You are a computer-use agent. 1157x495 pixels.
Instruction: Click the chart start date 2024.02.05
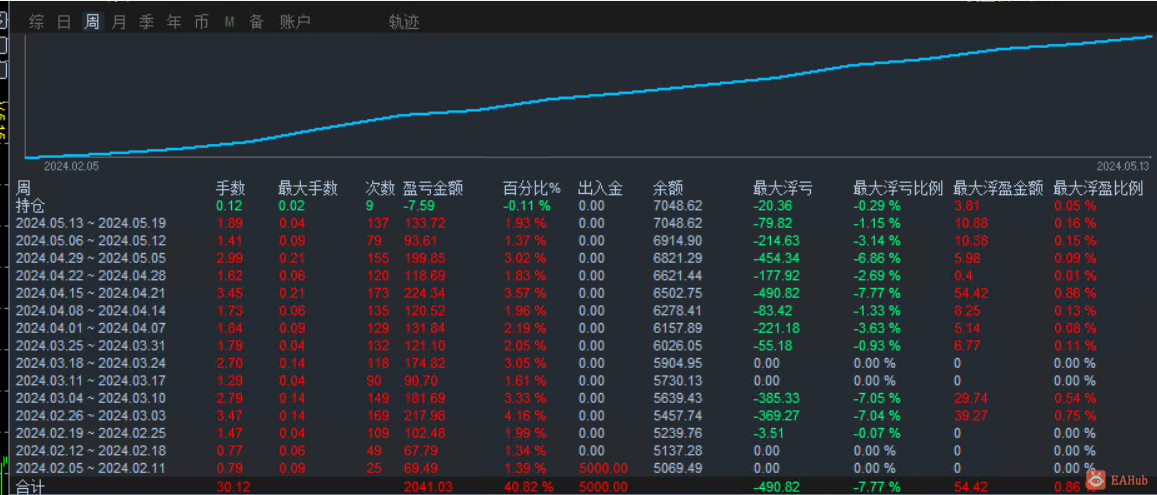click(71, 166)
